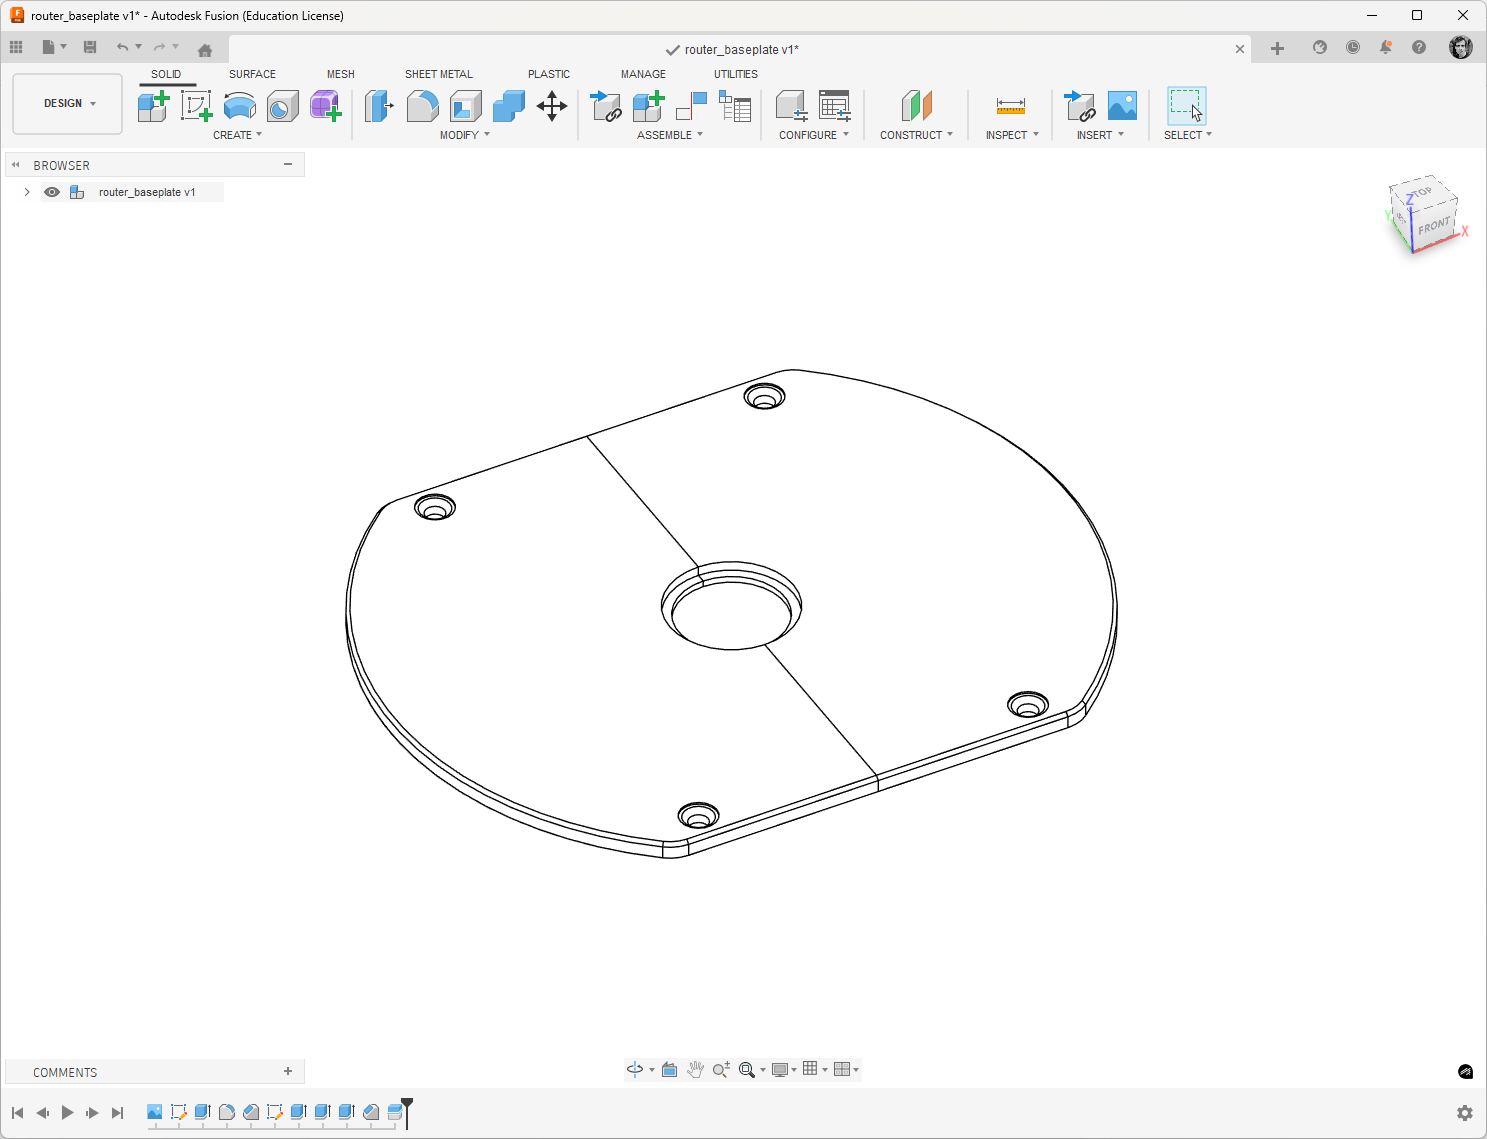
Task: Add a comment with the plus button
Action: [288, 1072]
